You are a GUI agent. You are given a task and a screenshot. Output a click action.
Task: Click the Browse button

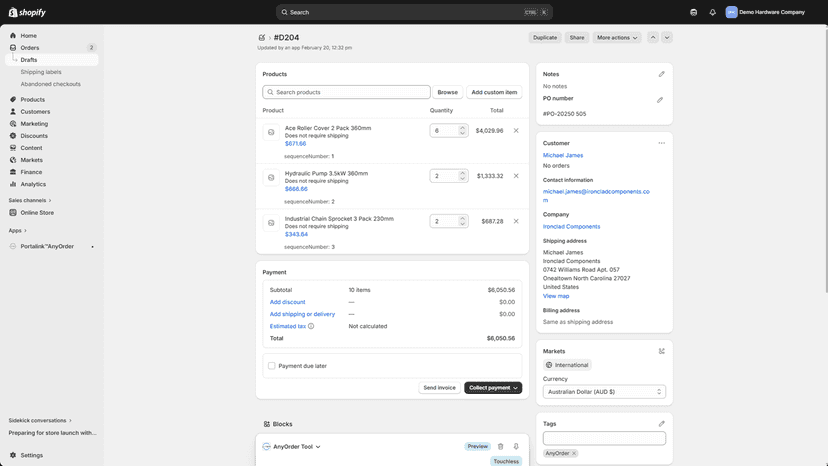point(447,92)
